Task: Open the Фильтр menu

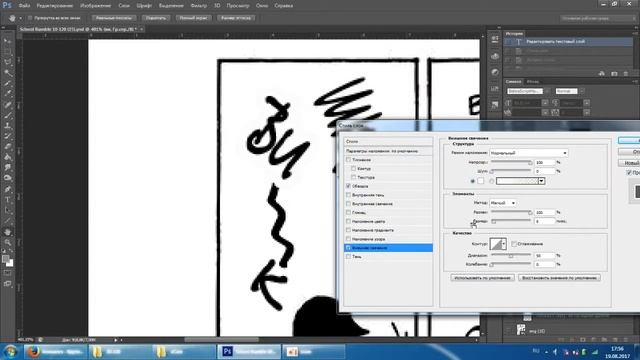Action: coord(199,6)
